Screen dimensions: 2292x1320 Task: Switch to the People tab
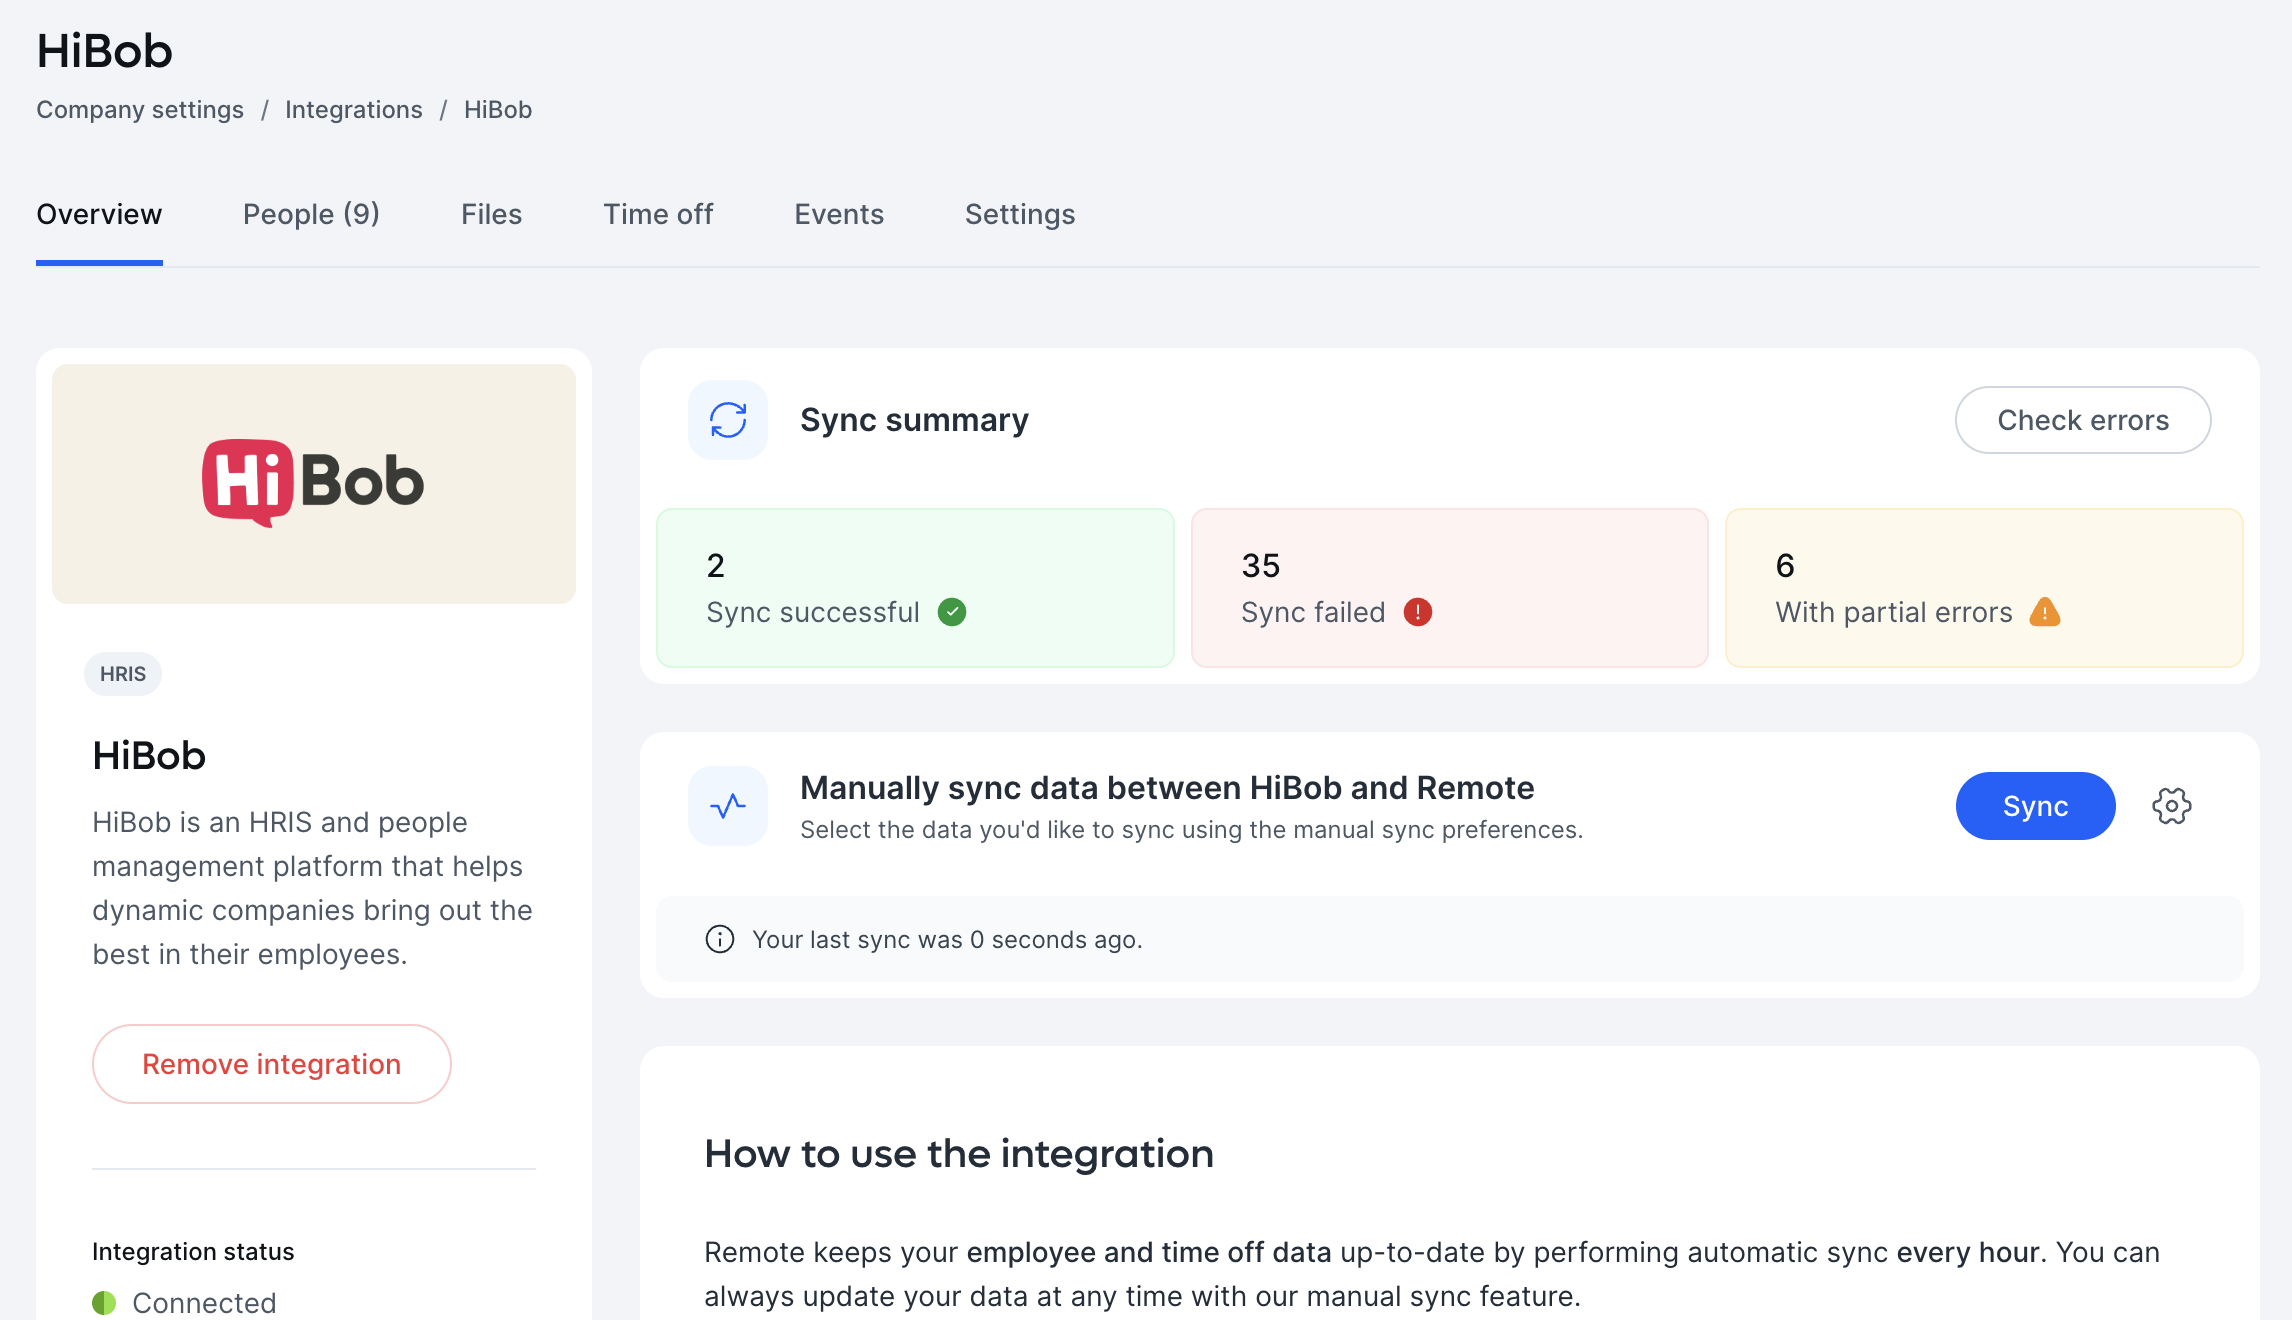pyautogui.click(x=311, y=214)
